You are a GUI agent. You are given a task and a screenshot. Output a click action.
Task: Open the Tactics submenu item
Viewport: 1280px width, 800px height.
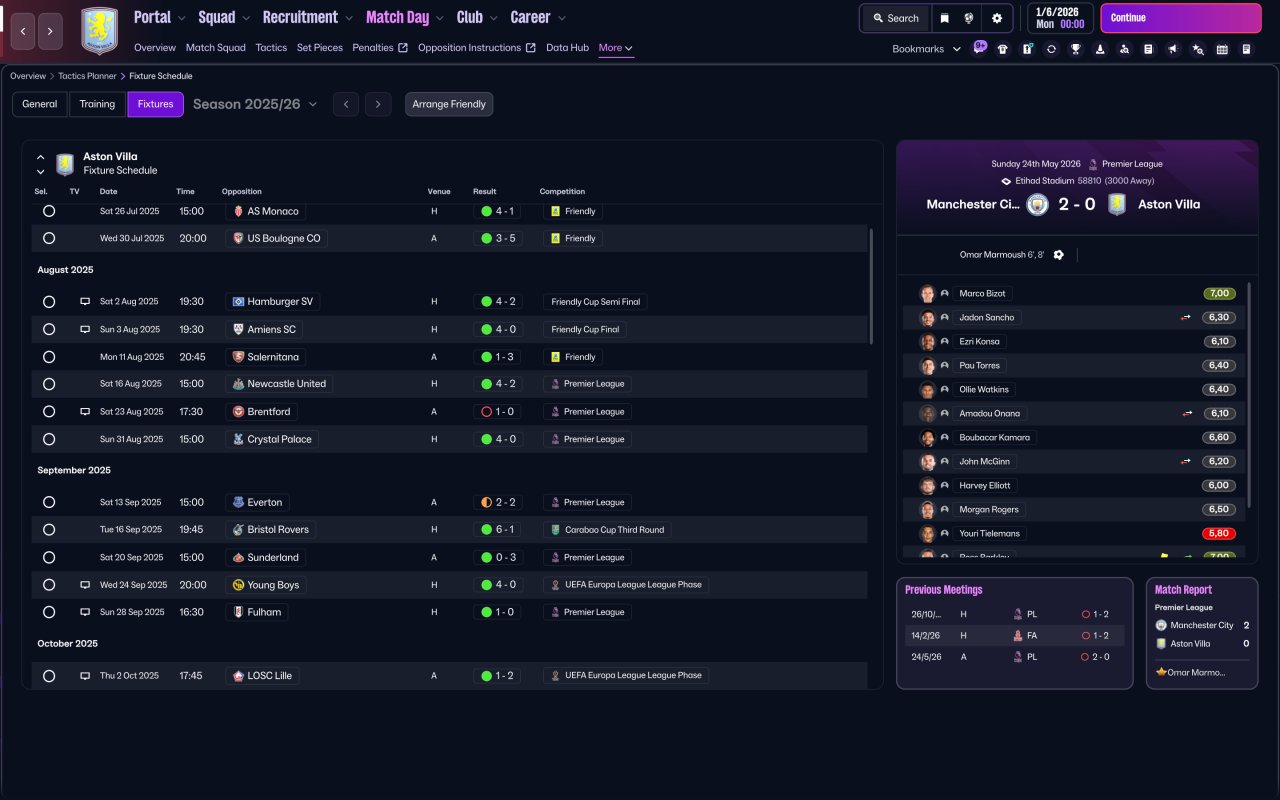click(271, 48)
